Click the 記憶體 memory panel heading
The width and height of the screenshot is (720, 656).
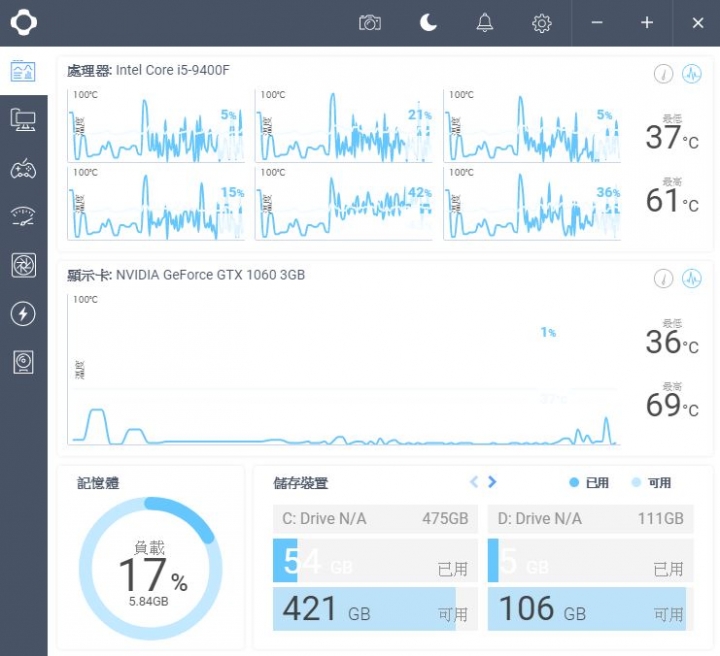pyautogui.click(x=98, y=483)
